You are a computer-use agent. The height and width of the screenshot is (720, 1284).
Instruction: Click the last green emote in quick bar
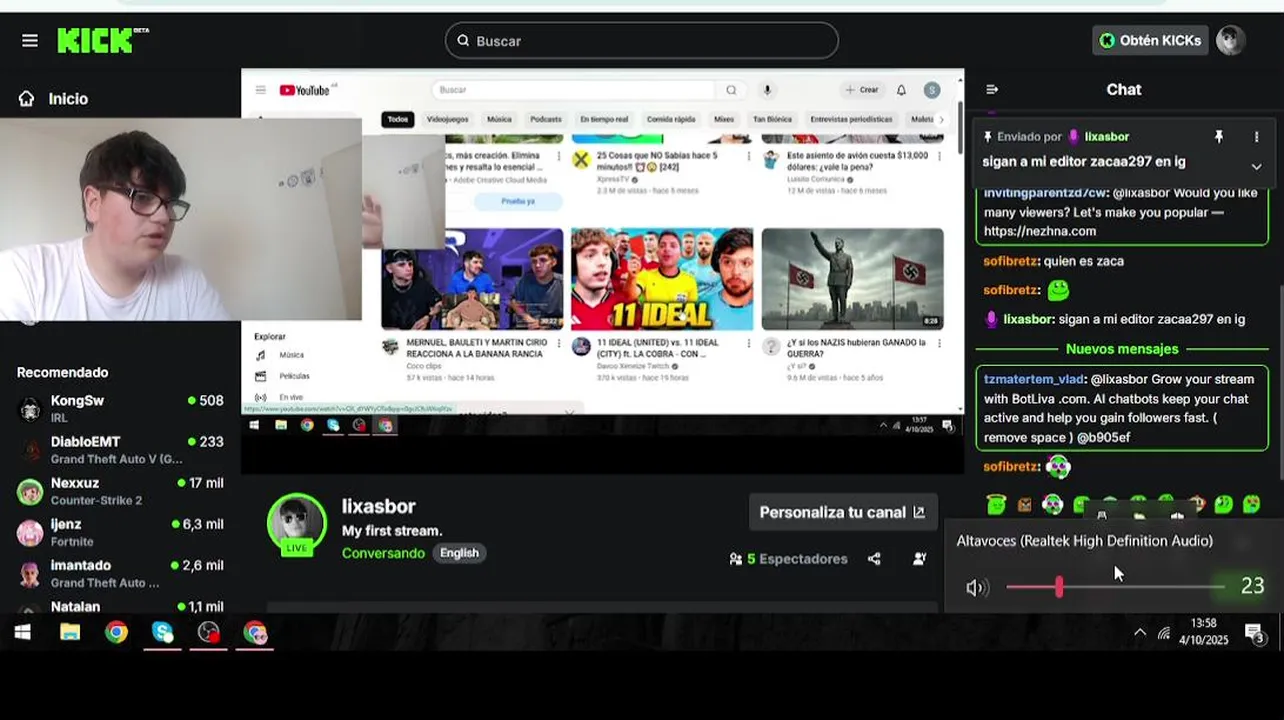(1251, 505)
